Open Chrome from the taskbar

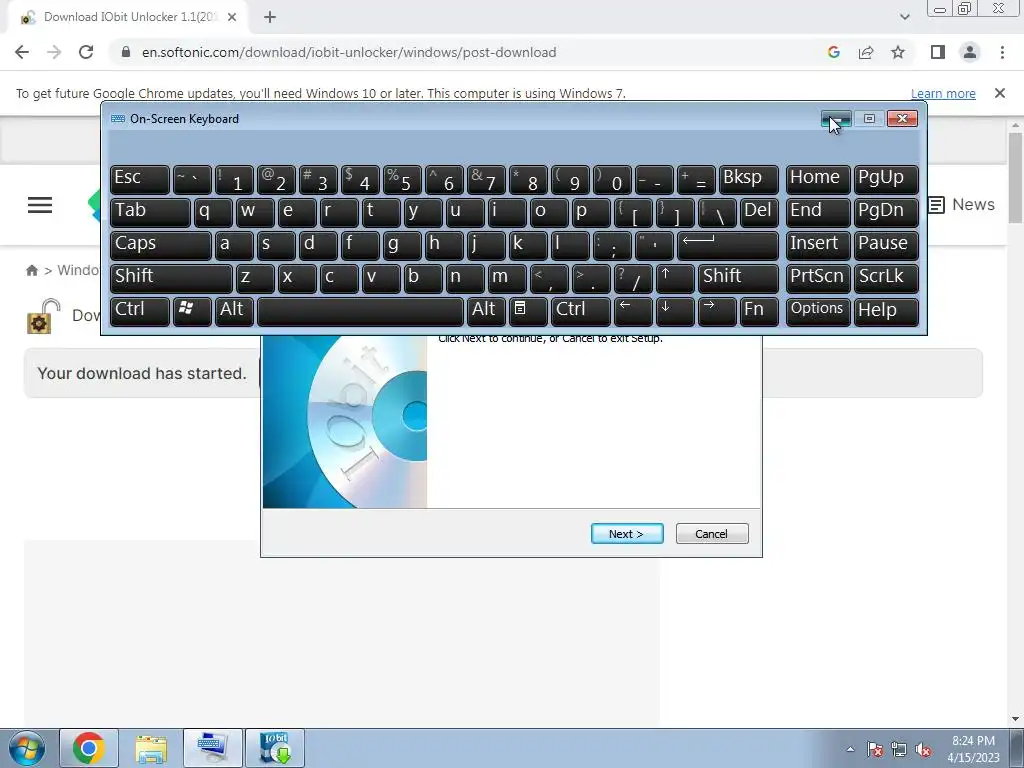[x=89, y=748]
